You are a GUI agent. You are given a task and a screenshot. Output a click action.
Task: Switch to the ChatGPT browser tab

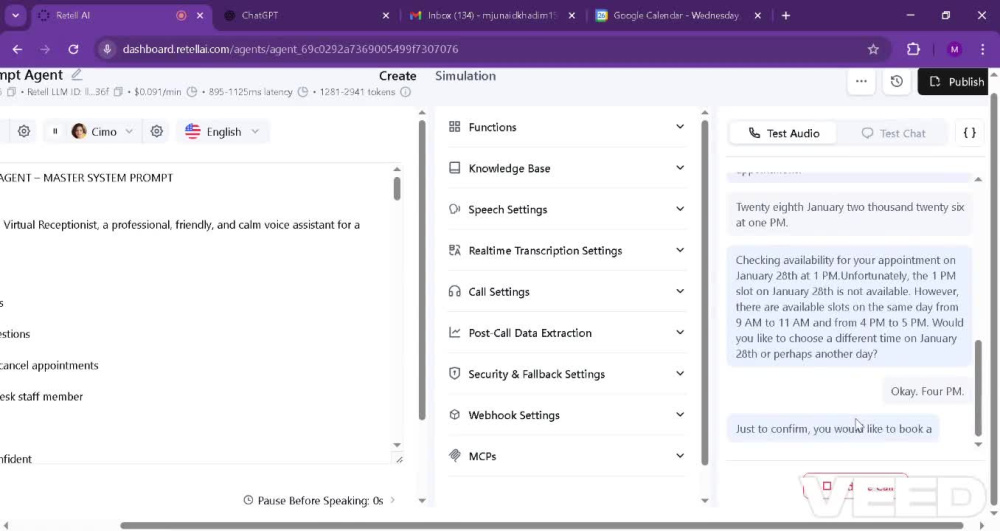[x=306, y=15]
